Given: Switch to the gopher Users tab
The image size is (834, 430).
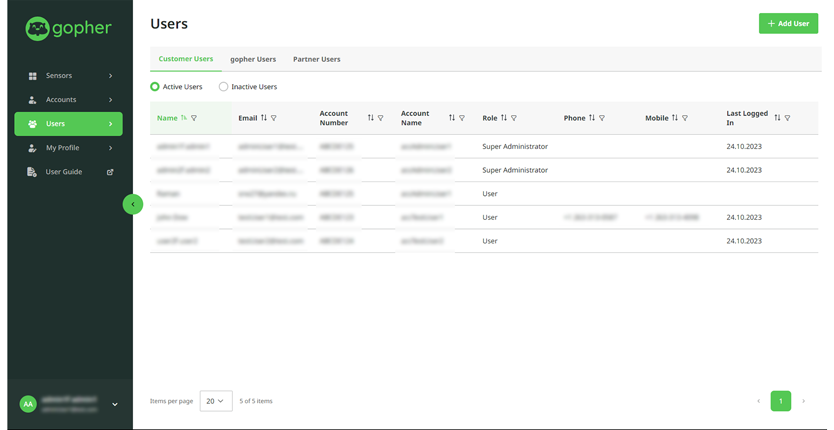Looking at the screenshot, I should pos(253,59).
